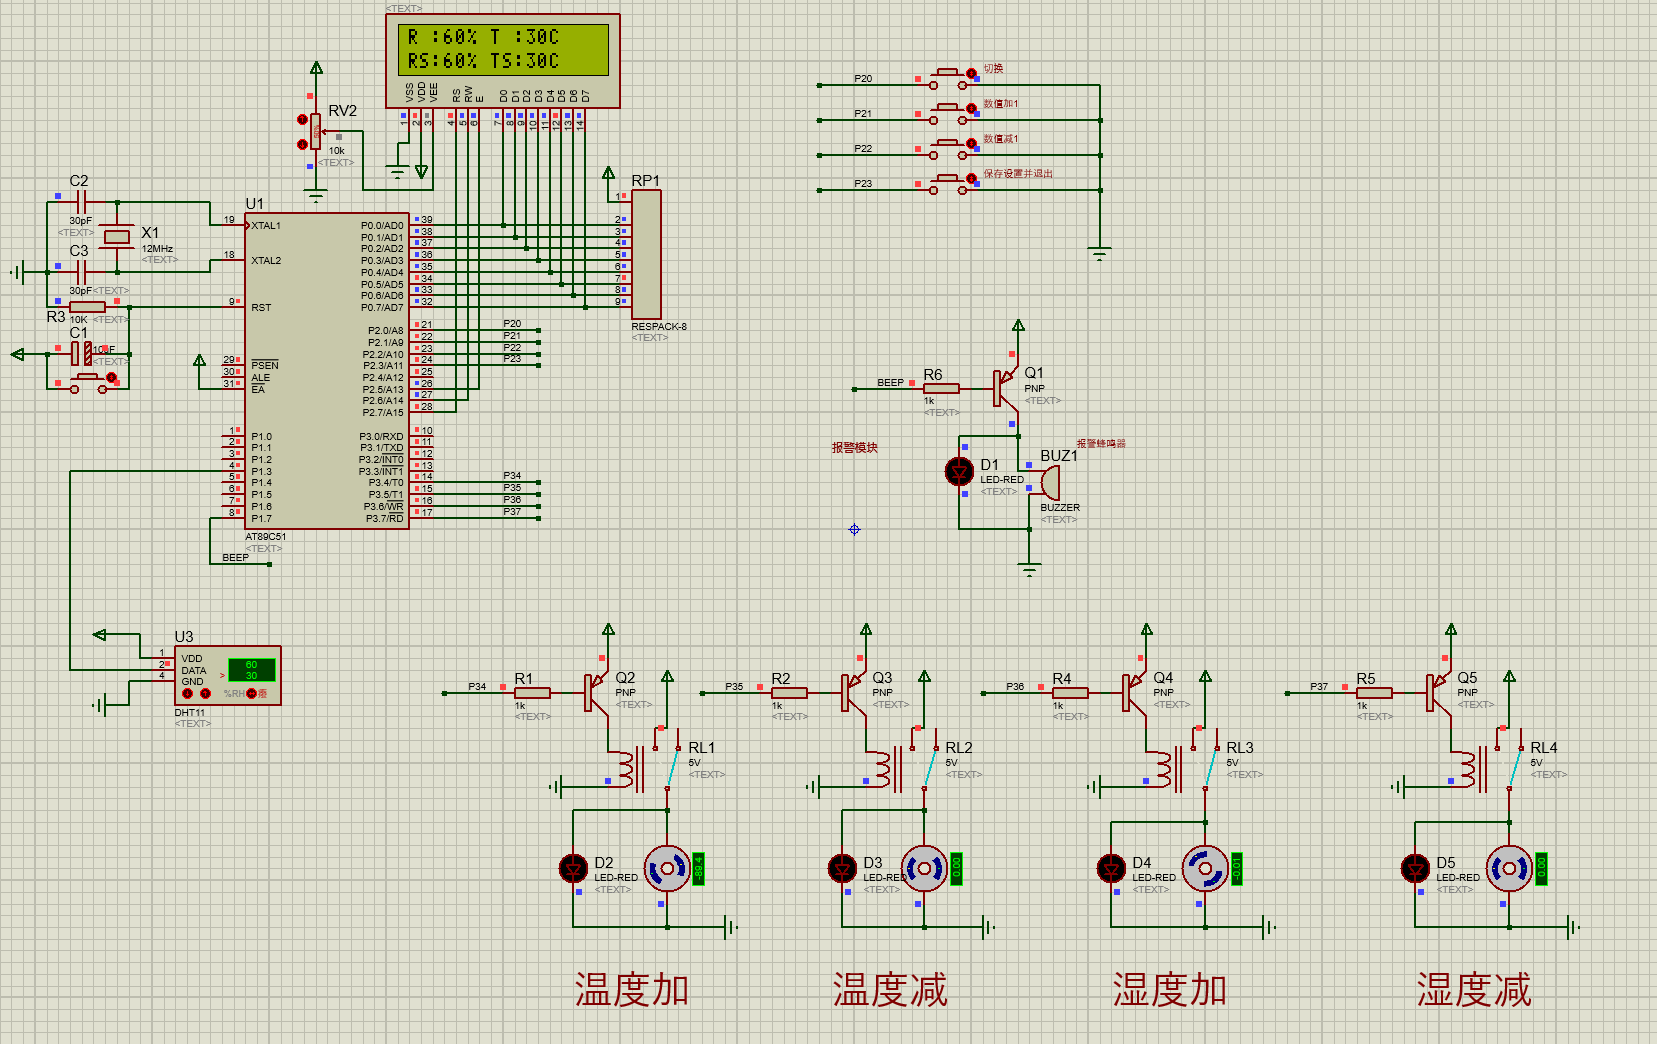This screenshot has width=1657, height=1044.
Task: Click the DHT11 down arrow button
Action: (x=187, y=693)
